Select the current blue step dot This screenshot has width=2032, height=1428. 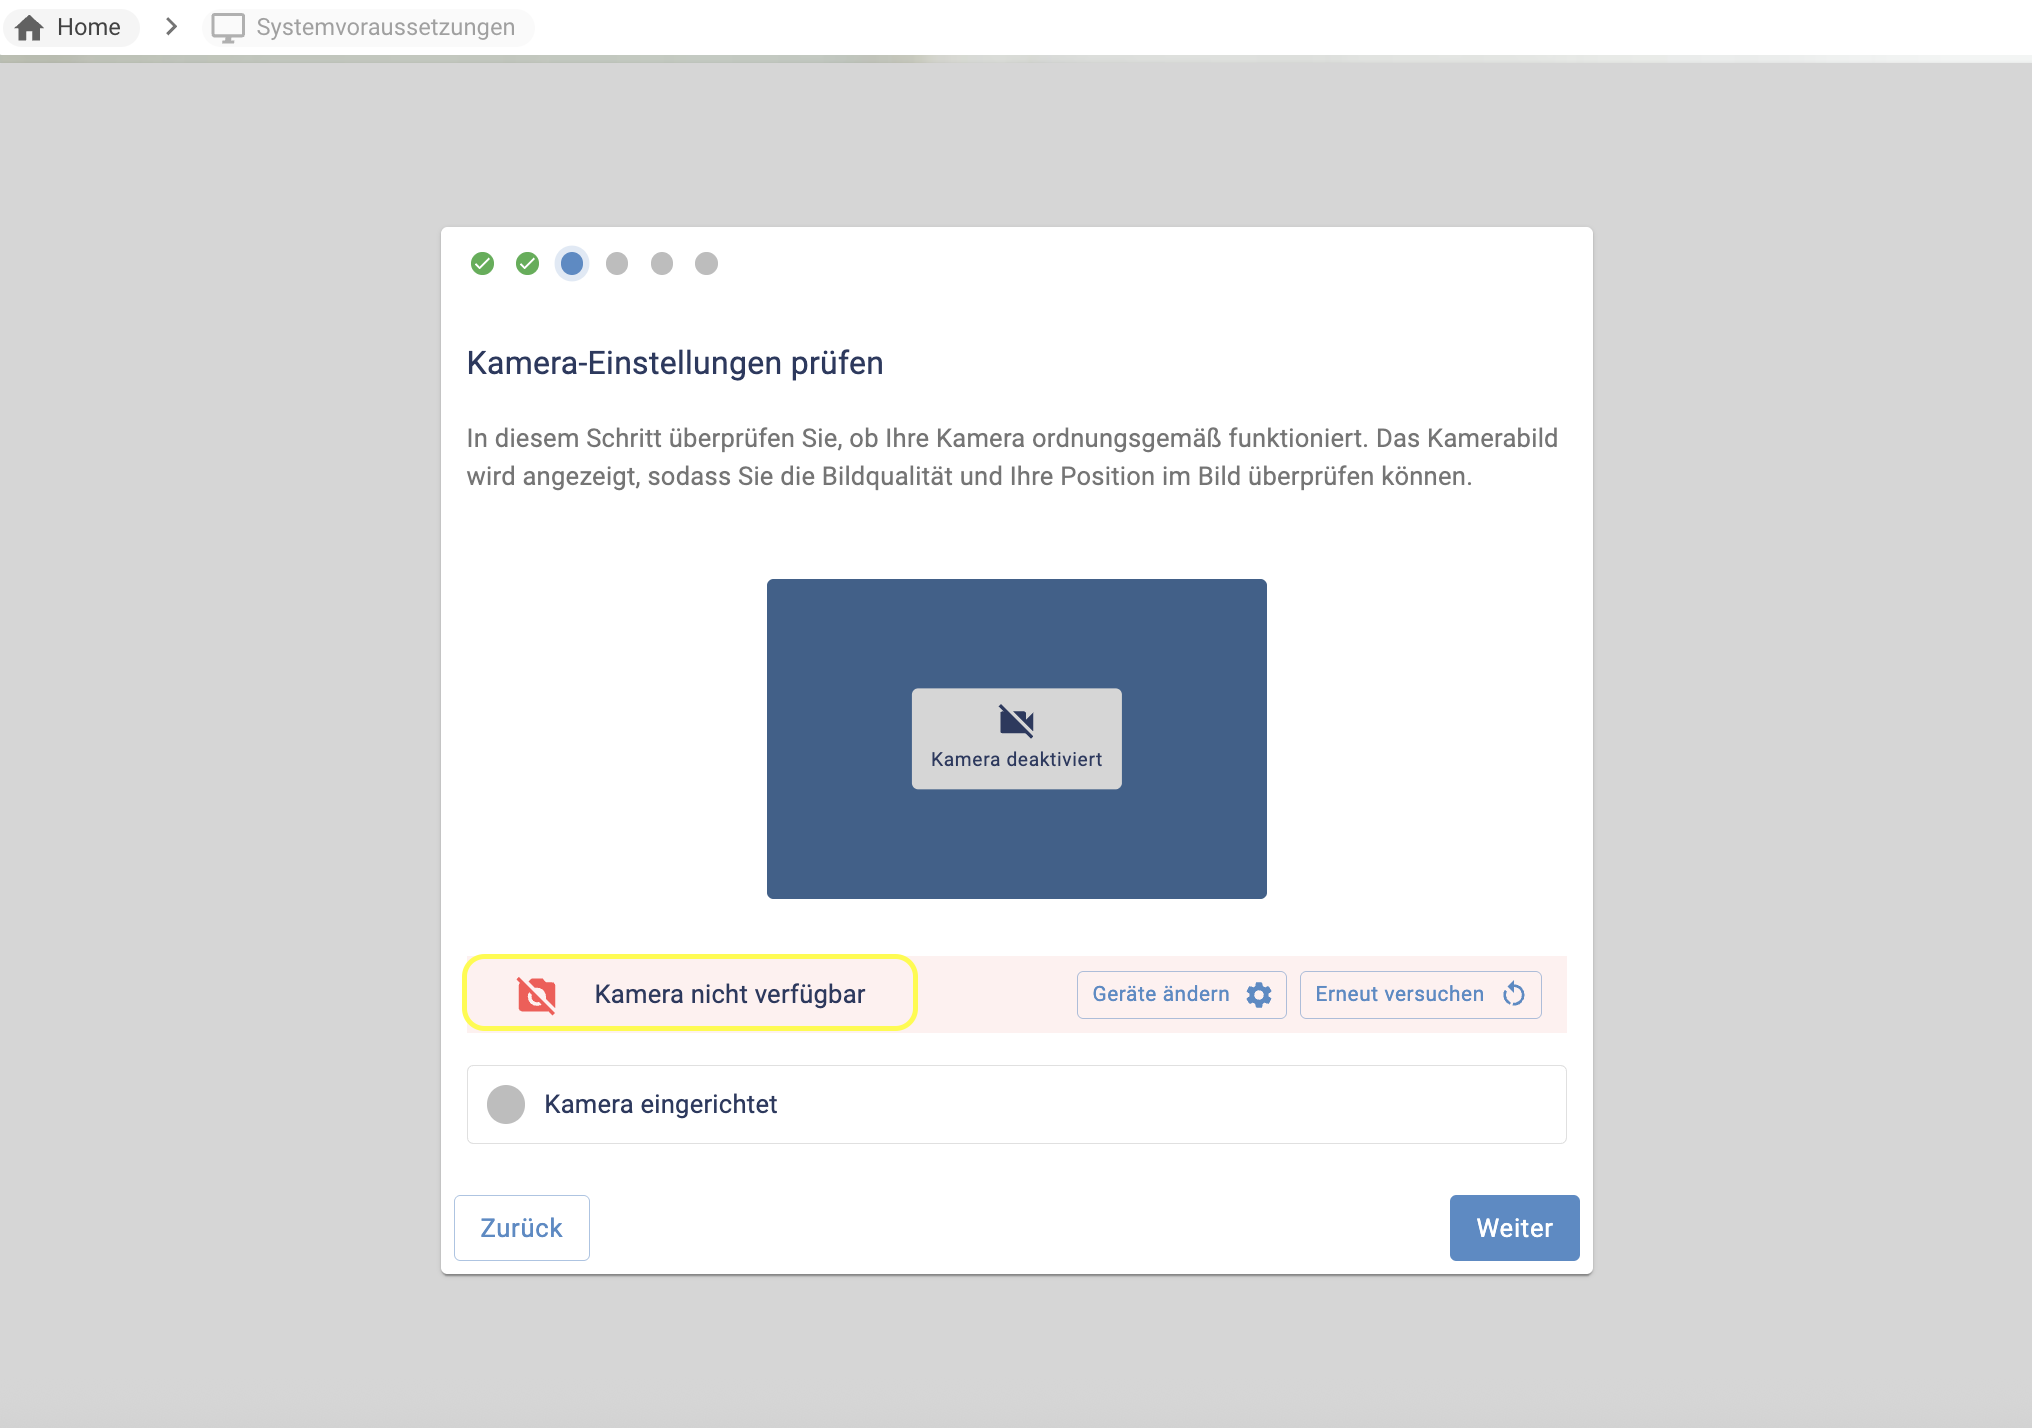[x=572, y=263]
